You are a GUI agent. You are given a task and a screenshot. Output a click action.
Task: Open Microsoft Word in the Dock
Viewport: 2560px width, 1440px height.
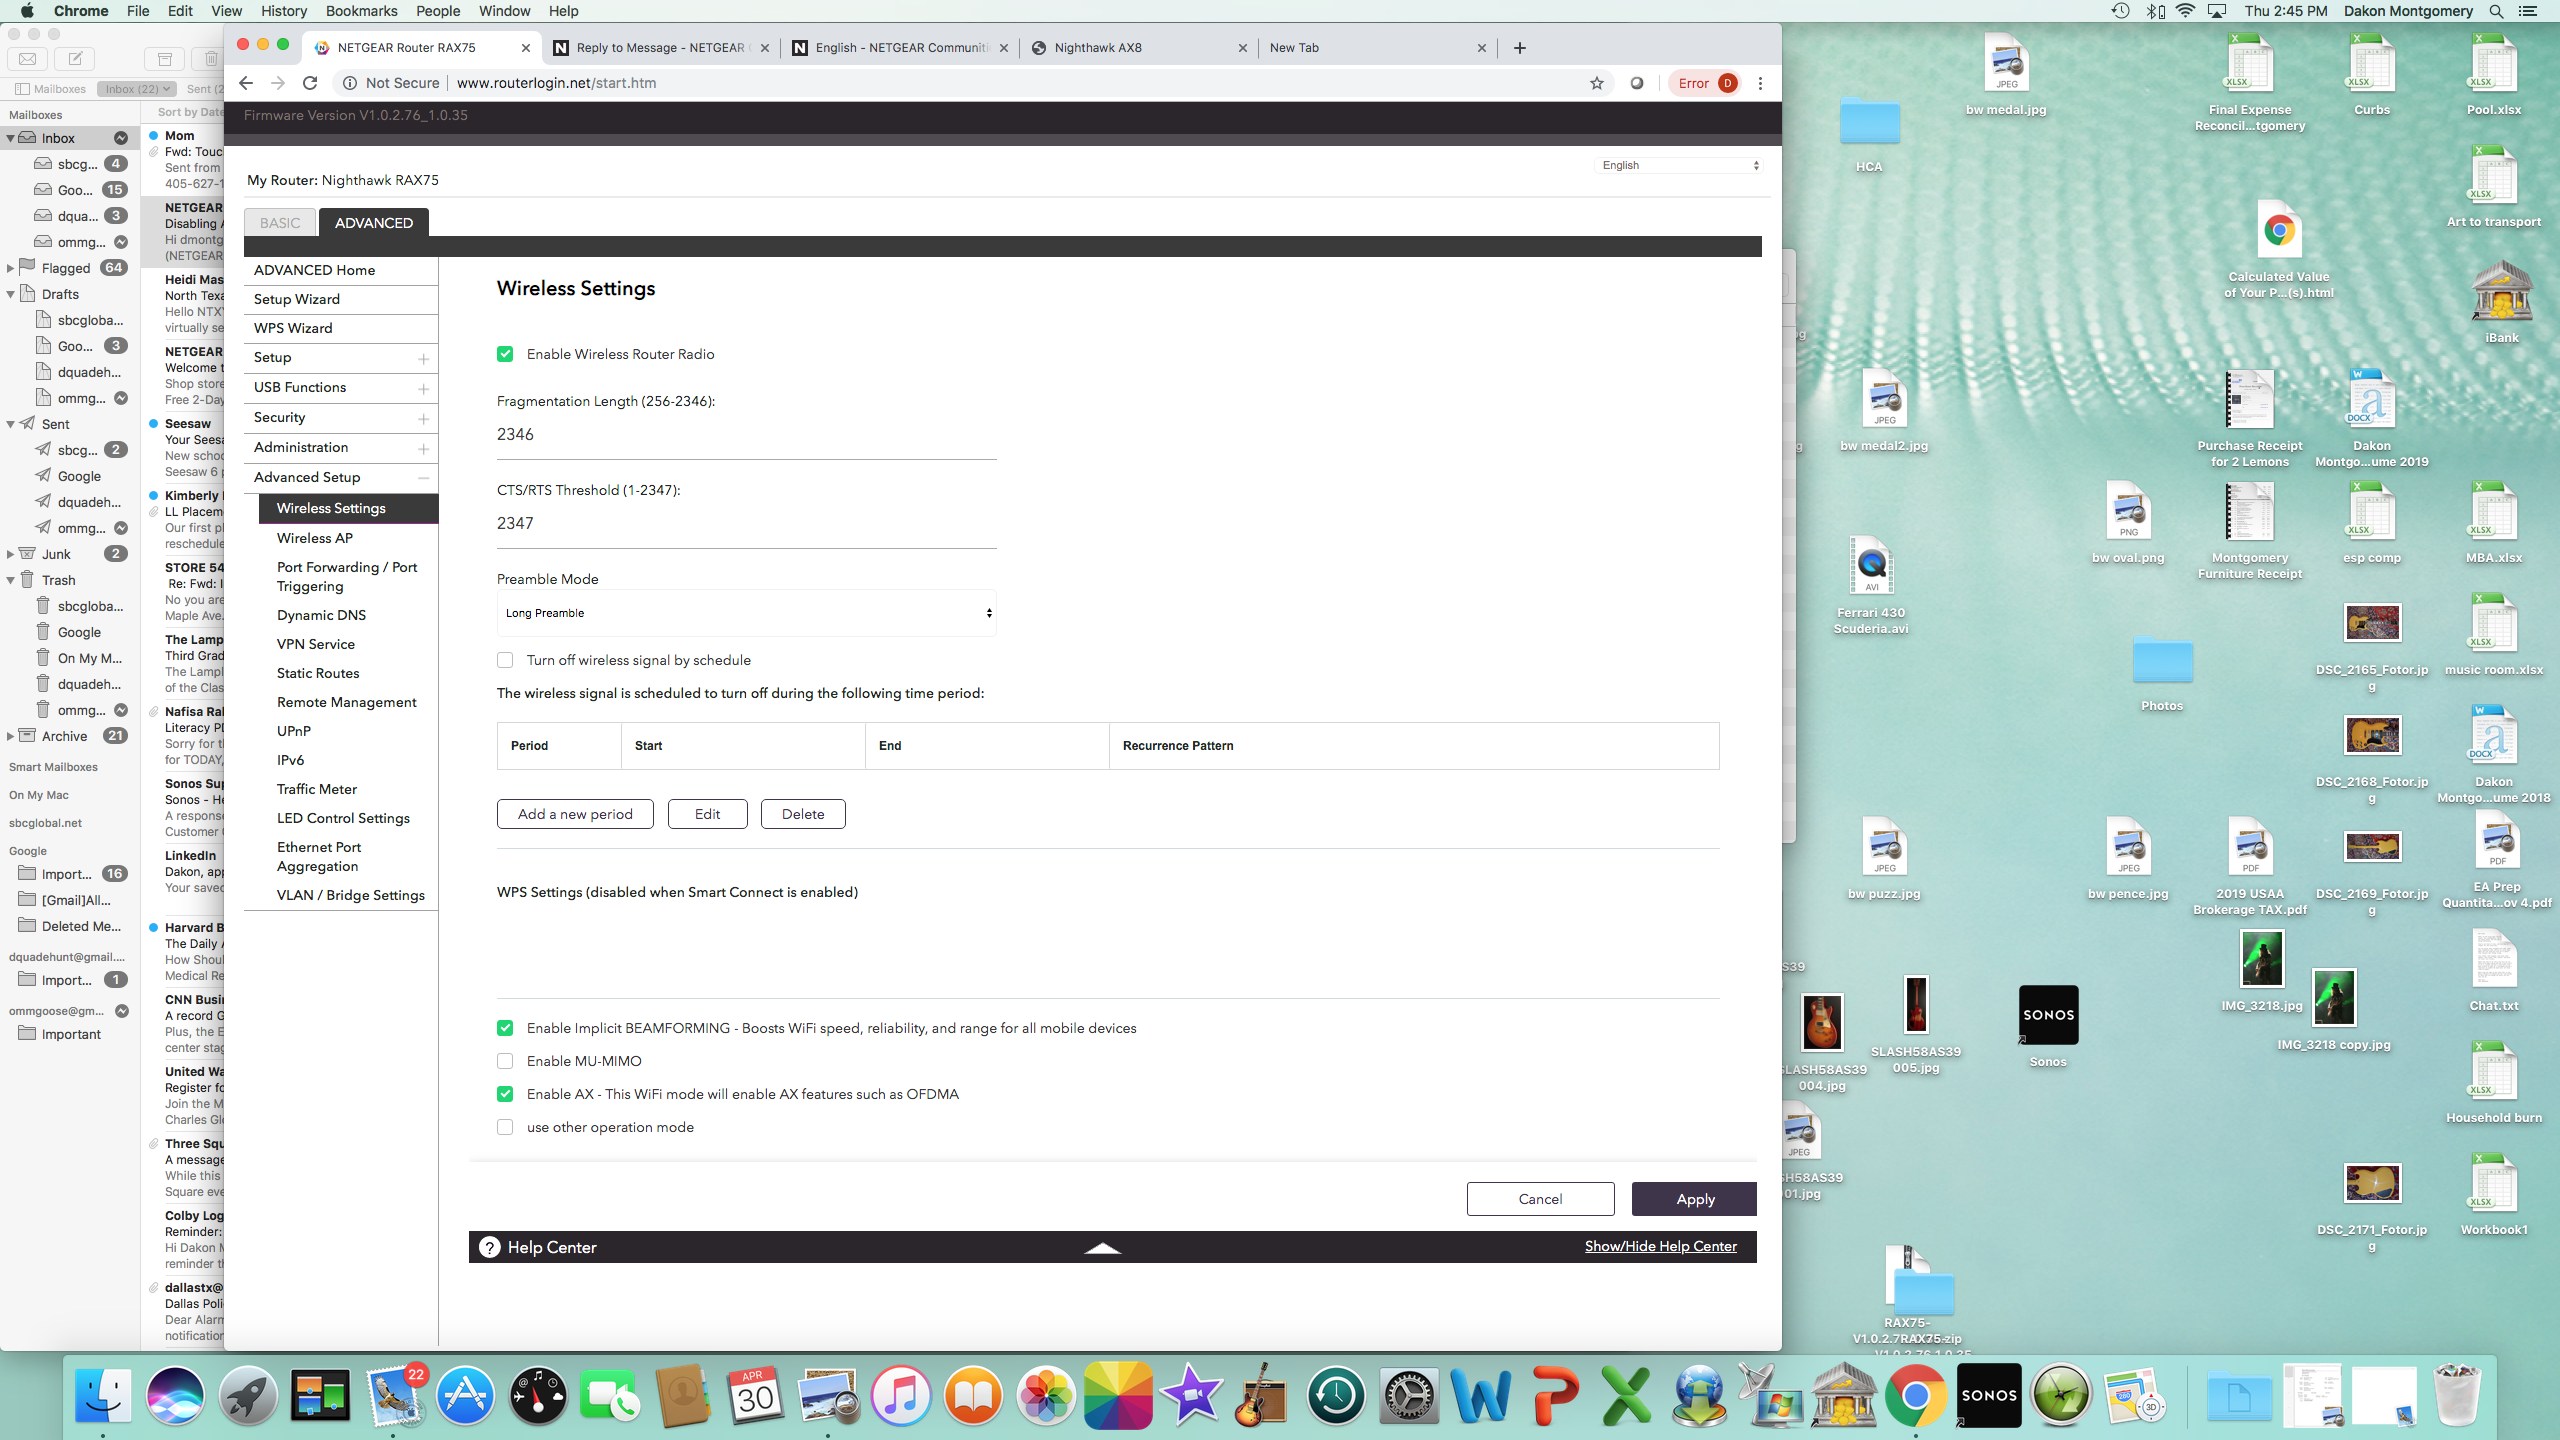pos(1481,1395)
